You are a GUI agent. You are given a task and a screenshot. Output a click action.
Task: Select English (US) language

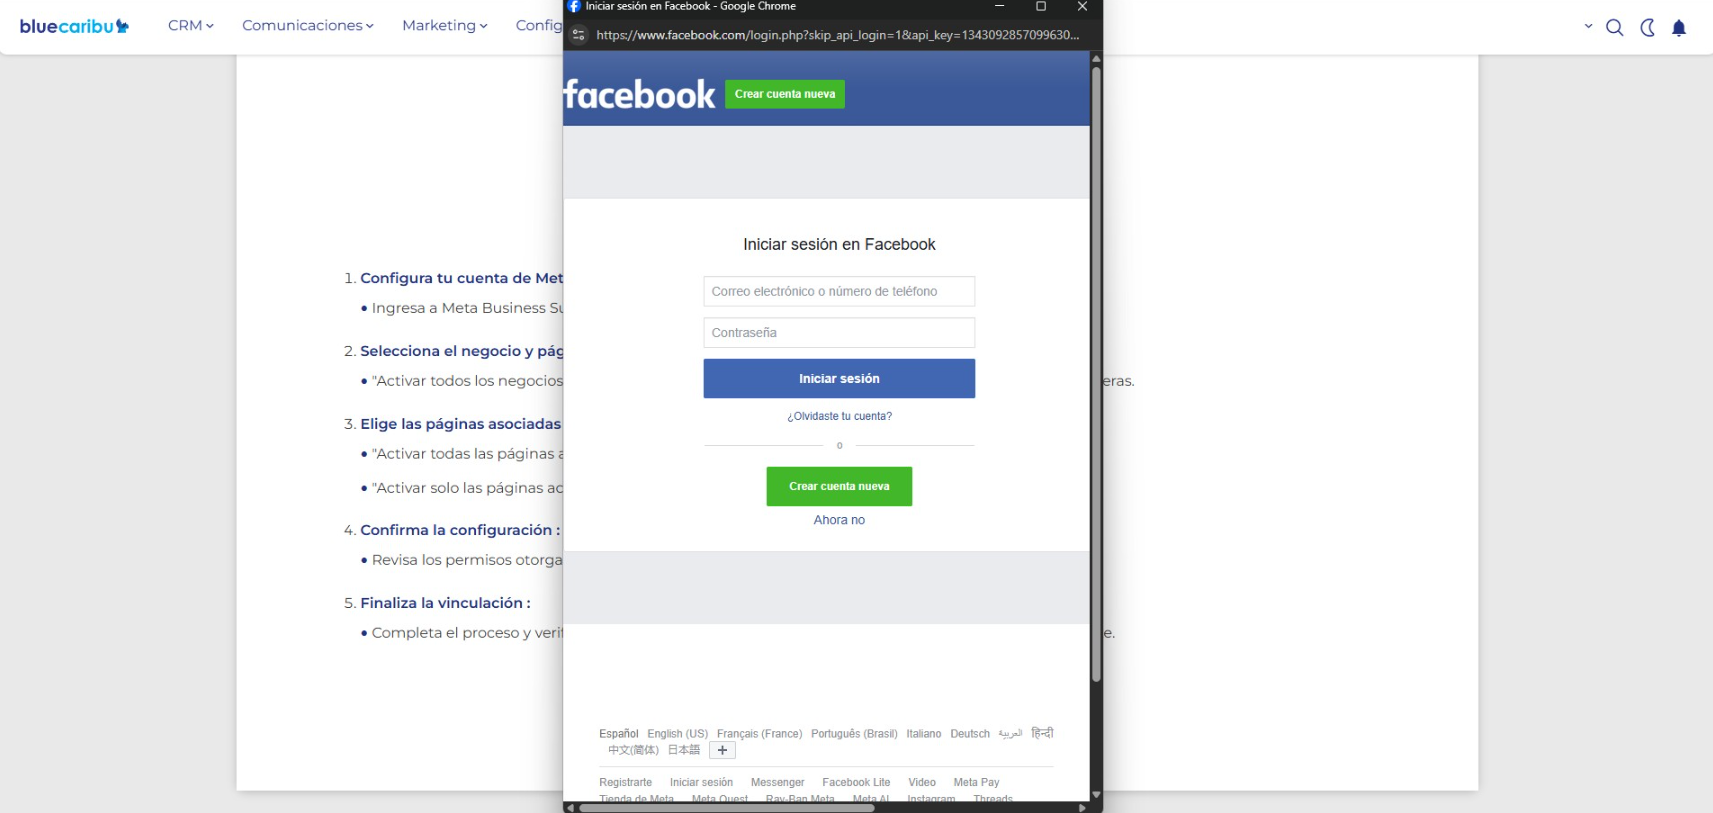pyautogui.click(x=677, y=734)
